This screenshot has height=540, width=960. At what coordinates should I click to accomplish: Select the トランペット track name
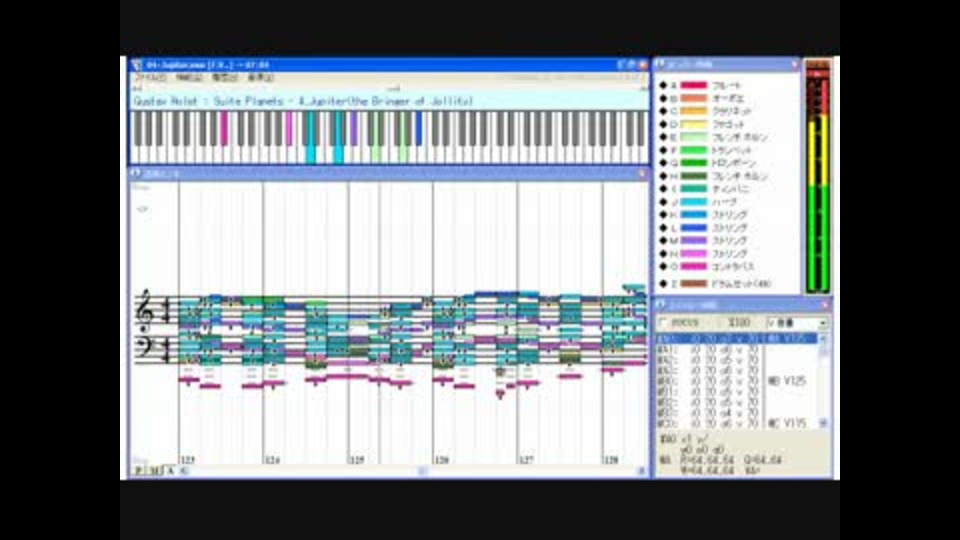[x=732, y=150]
